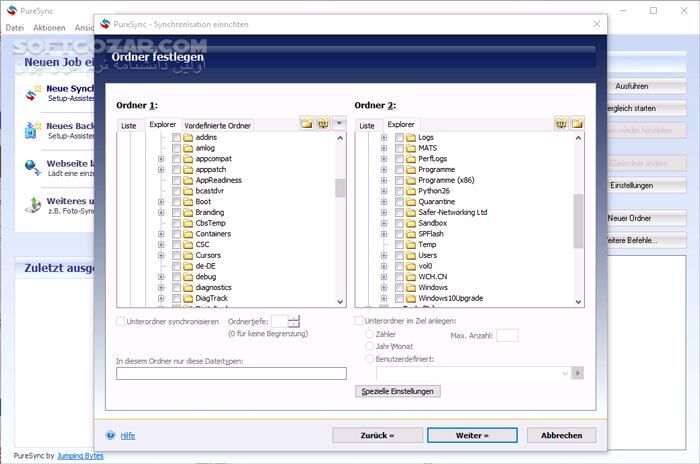Click Neues Backup icon in main window
The height and width of the screenshot is (464, 700).
click(32, 130)
